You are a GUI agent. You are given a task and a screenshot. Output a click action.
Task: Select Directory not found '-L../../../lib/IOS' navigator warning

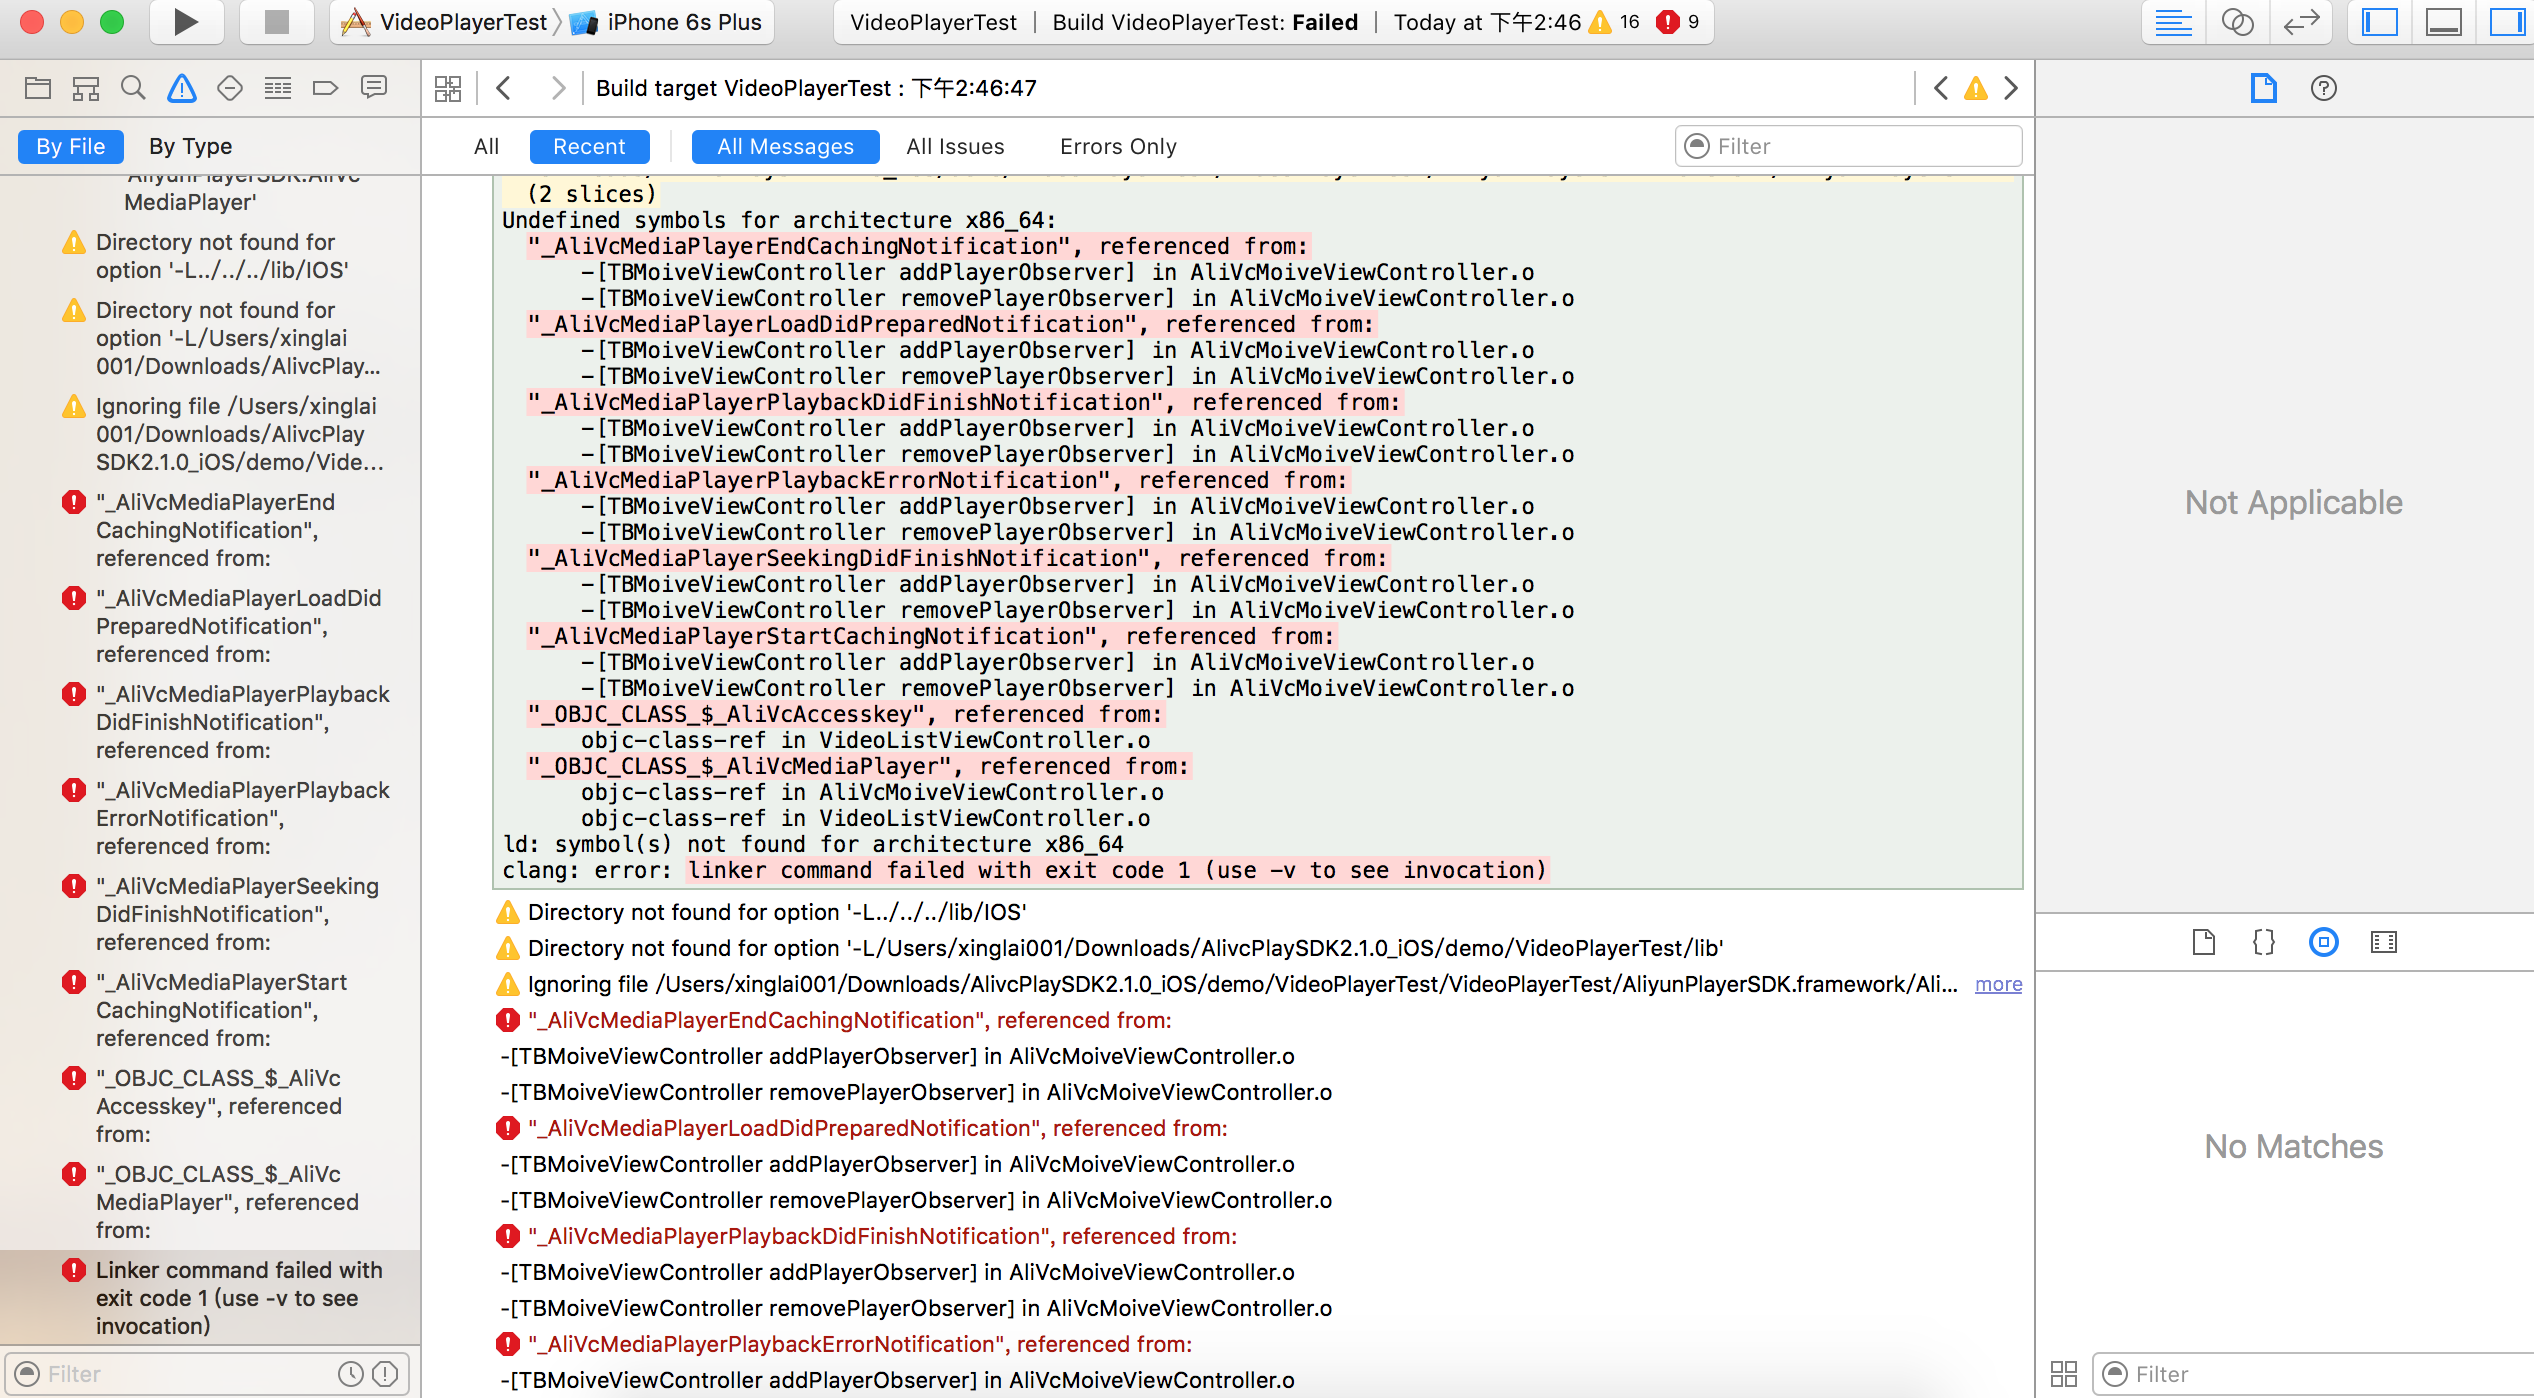point(210,256)
